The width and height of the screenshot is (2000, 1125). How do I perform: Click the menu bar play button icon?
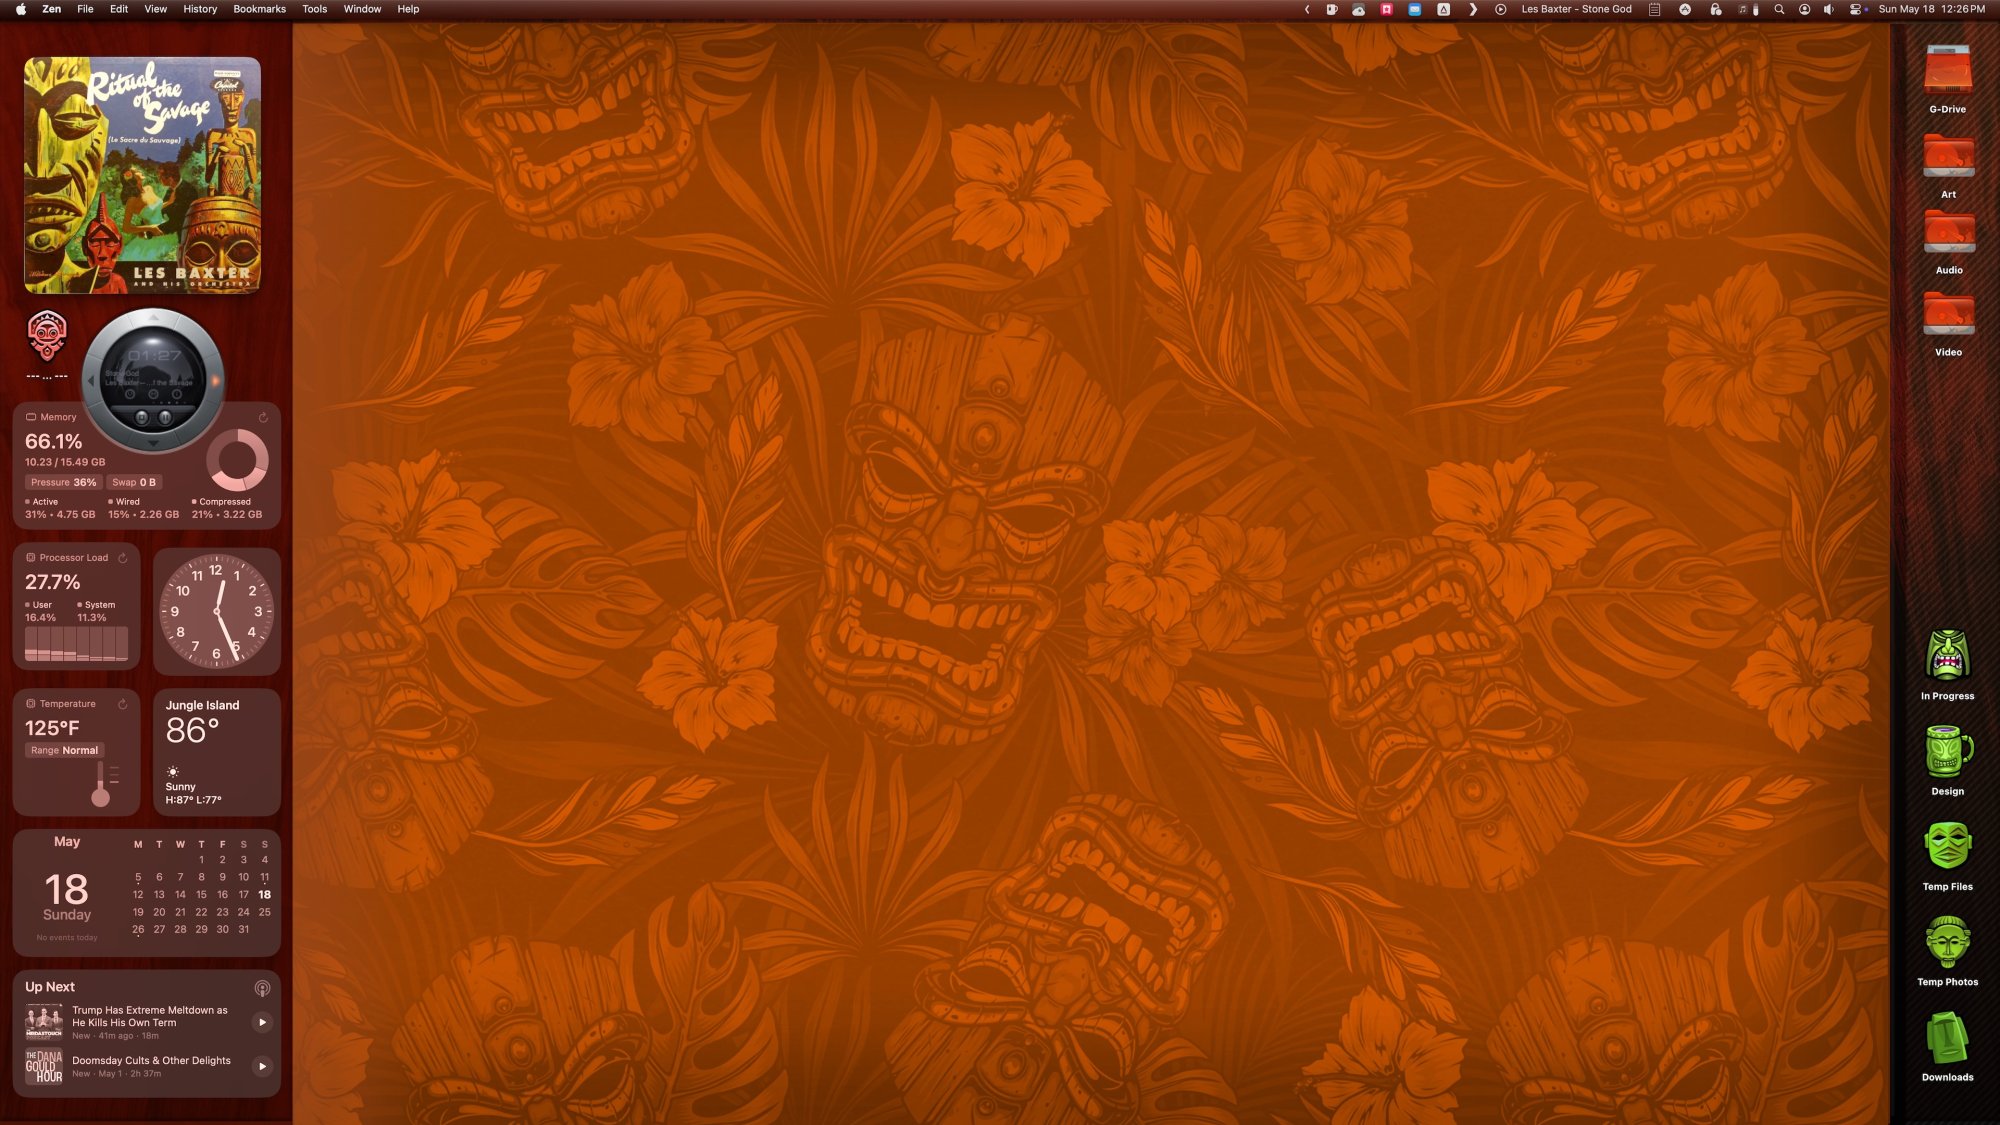pyautogui.click(x=1500, y=9)
